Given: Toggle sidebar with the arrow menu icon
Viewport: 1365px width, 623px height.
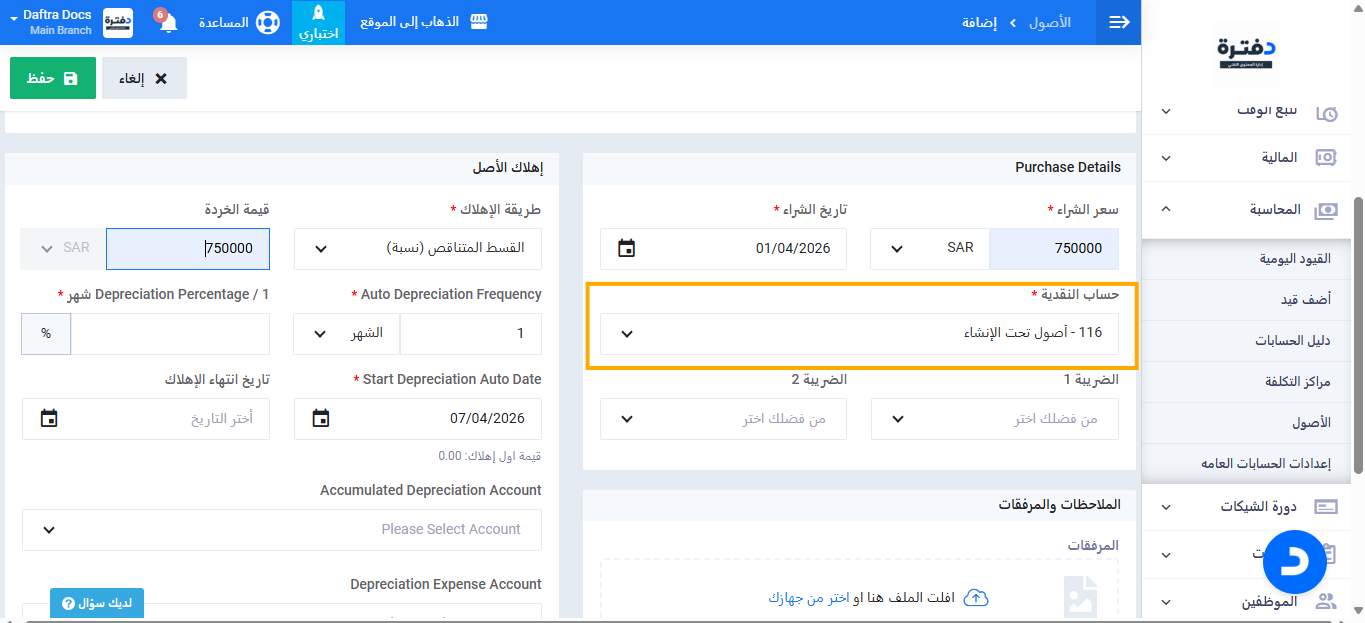Looking at the screenshot, I should point(1119,22).
